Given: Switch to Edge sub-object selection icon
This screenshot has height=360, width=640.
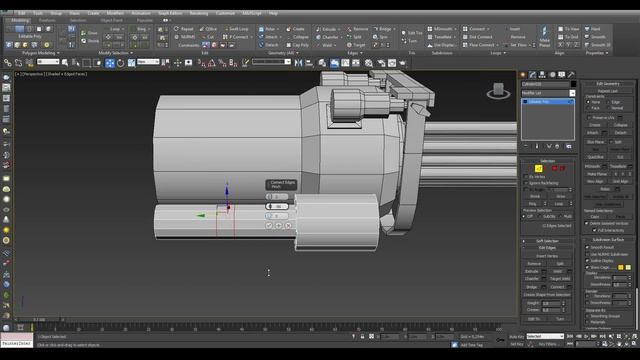Looking at the screenshot, I should (x=538, y=169).
